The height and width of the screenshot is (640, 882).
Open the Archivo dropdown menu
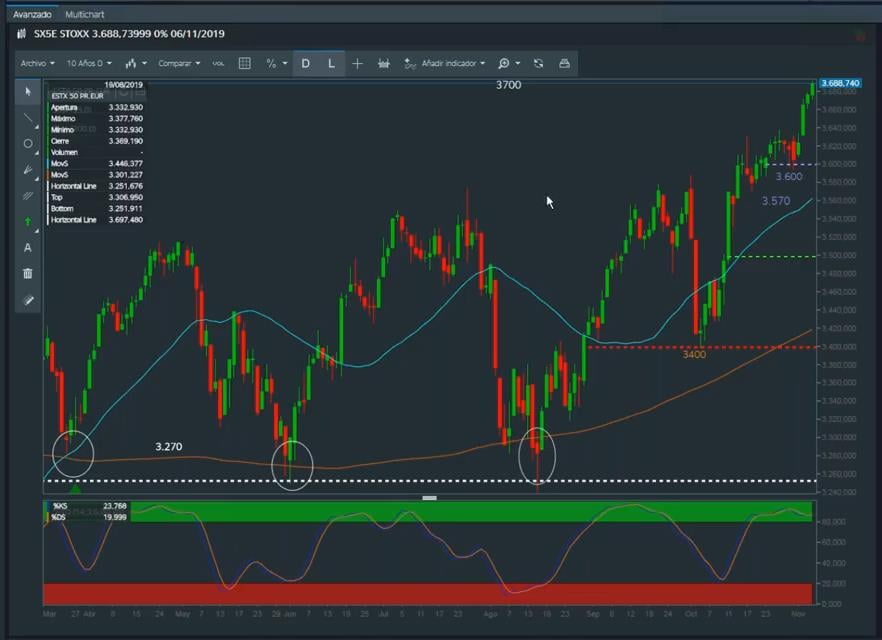click(x=37, y=64)
